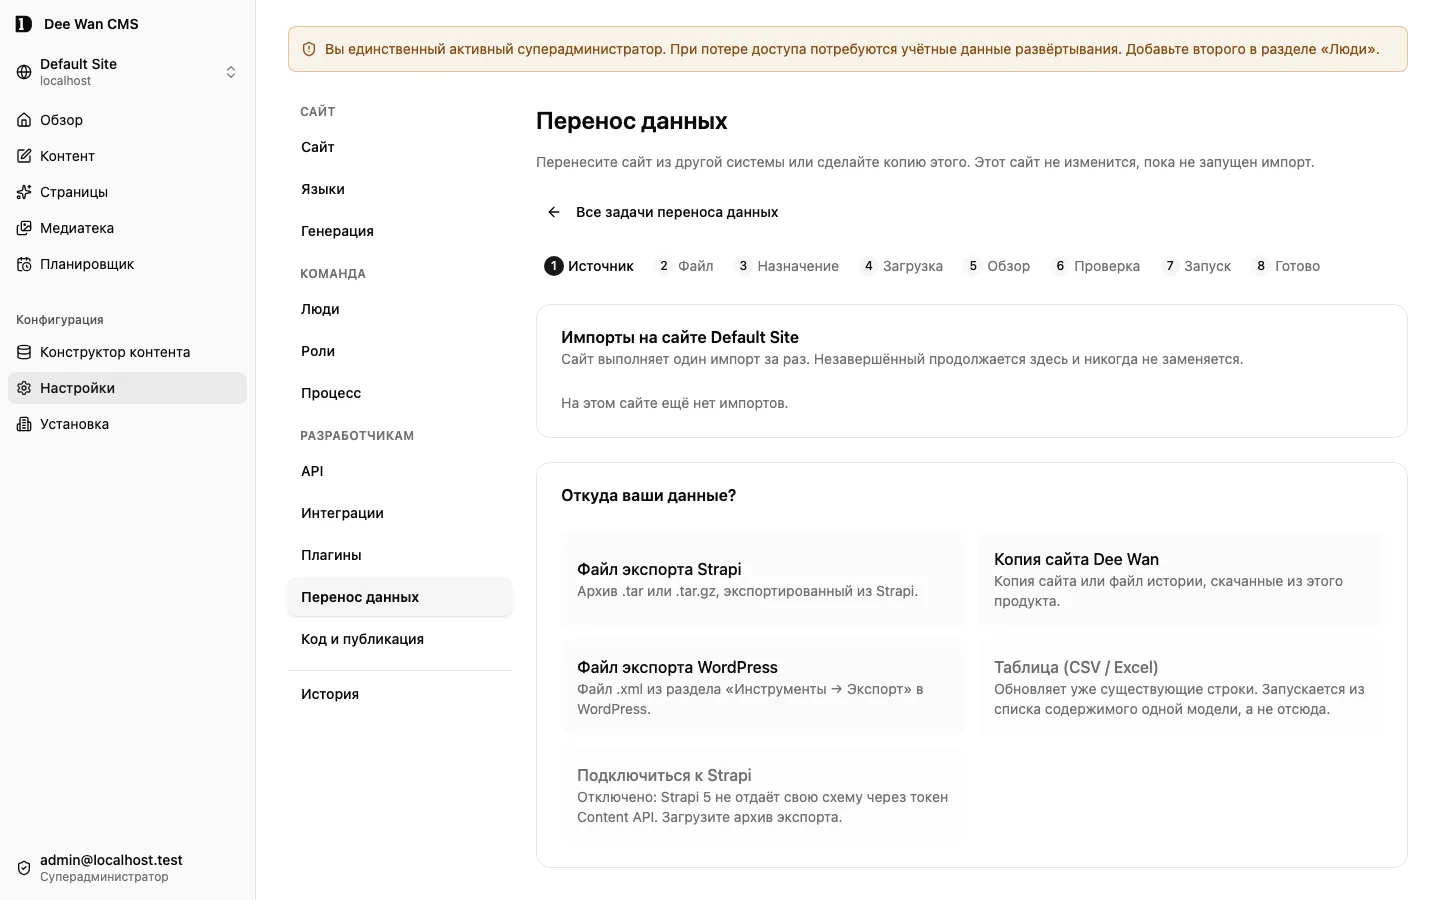1440x900 pixels.
Task: Click step 5 Обзор in the wizard
Action: [997, 266]
